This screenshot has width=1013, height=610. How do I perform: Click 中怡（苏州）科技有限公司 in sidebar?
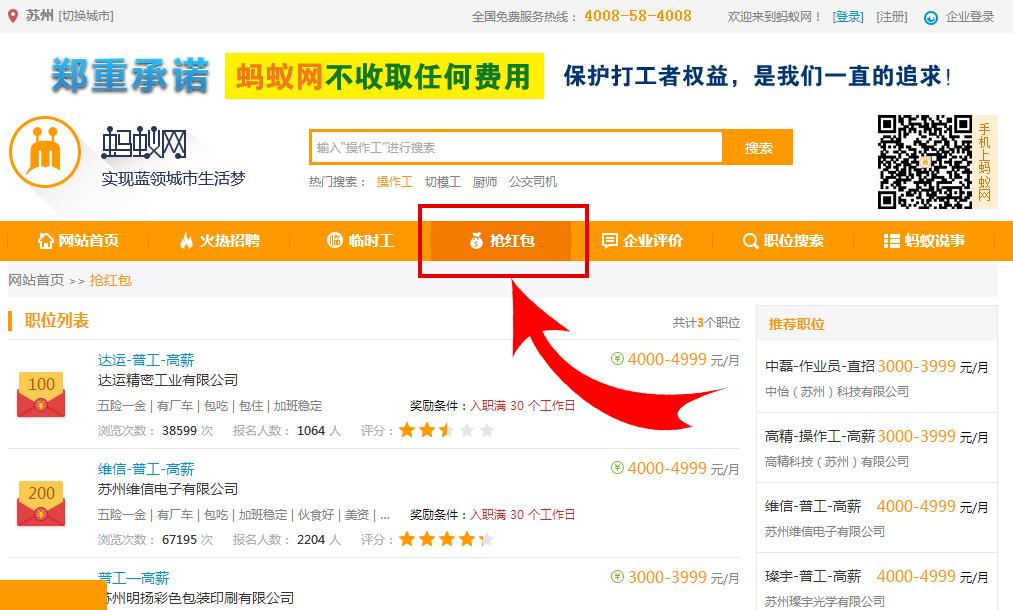pos(837,392)
